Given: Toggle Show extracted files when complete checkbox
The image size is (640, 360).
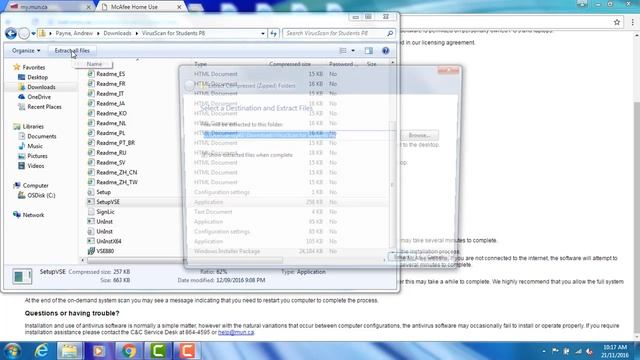Looking at the screenshot, I should click(205, 155).
